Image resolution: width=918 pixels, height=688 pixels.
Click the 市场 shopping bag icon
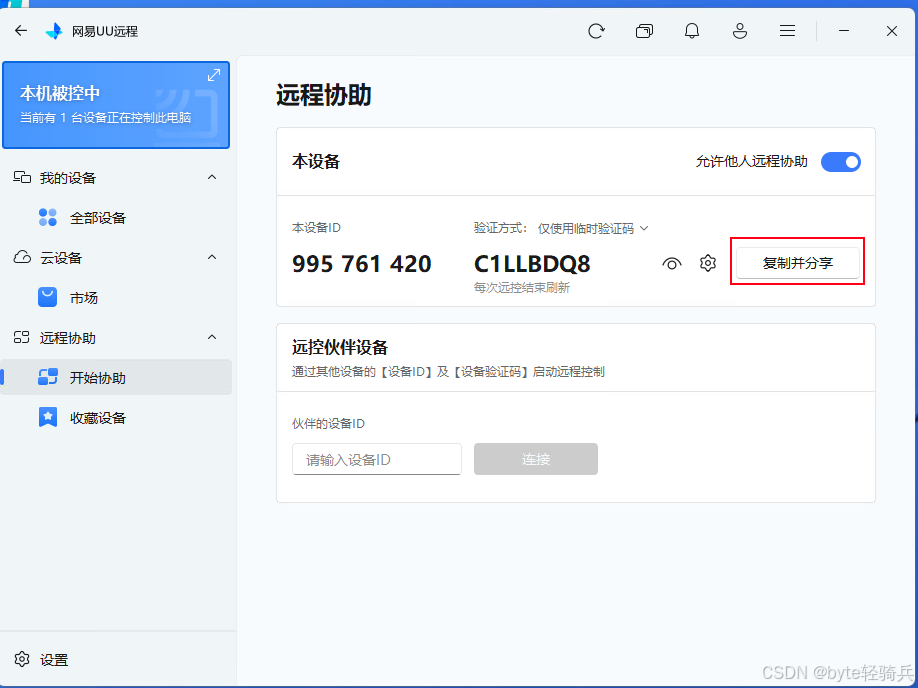[x=47, y=297]
